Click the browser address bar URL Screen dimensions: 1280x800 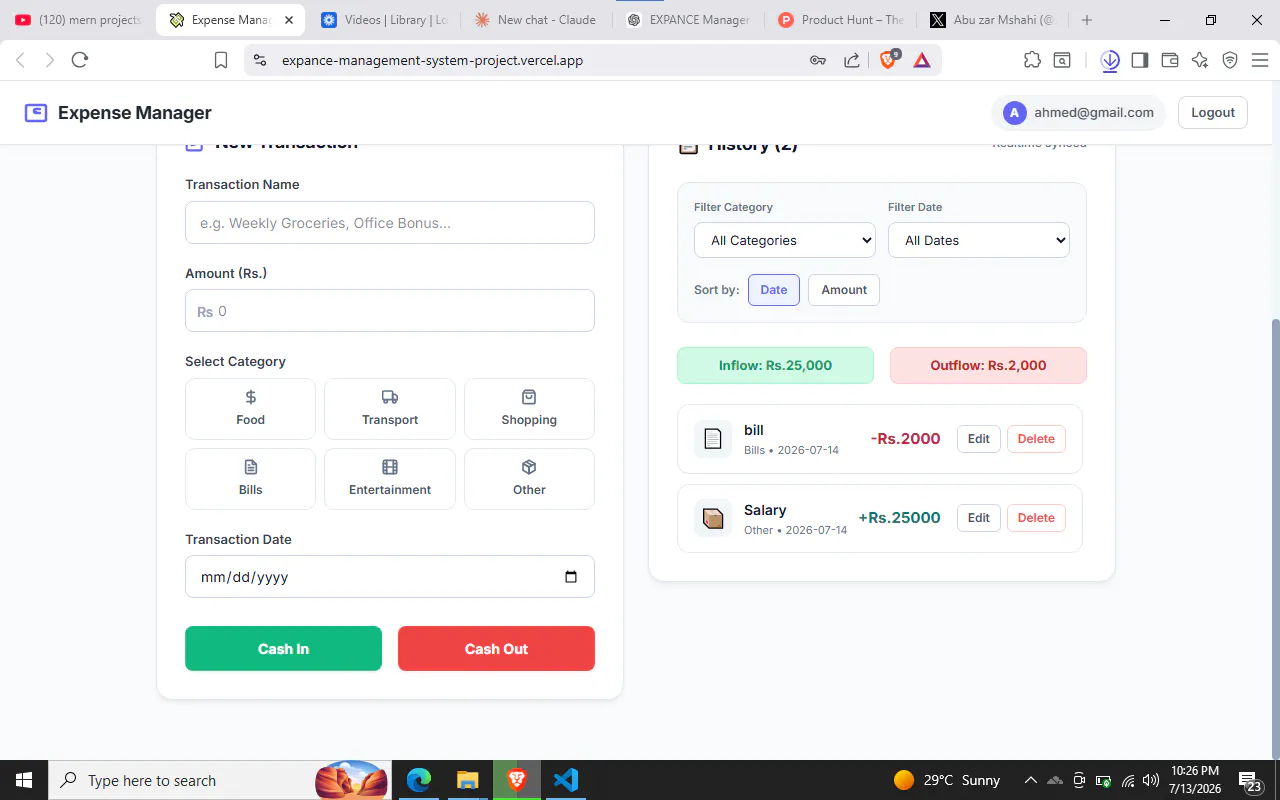(432, 60)
